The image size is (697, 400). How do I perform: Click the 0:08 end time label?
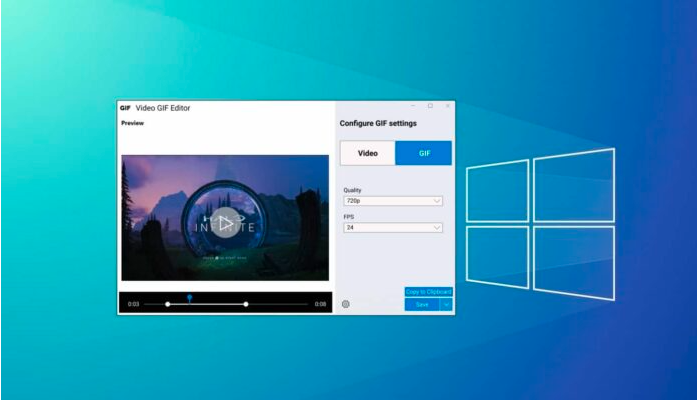(x=320, y=304)
